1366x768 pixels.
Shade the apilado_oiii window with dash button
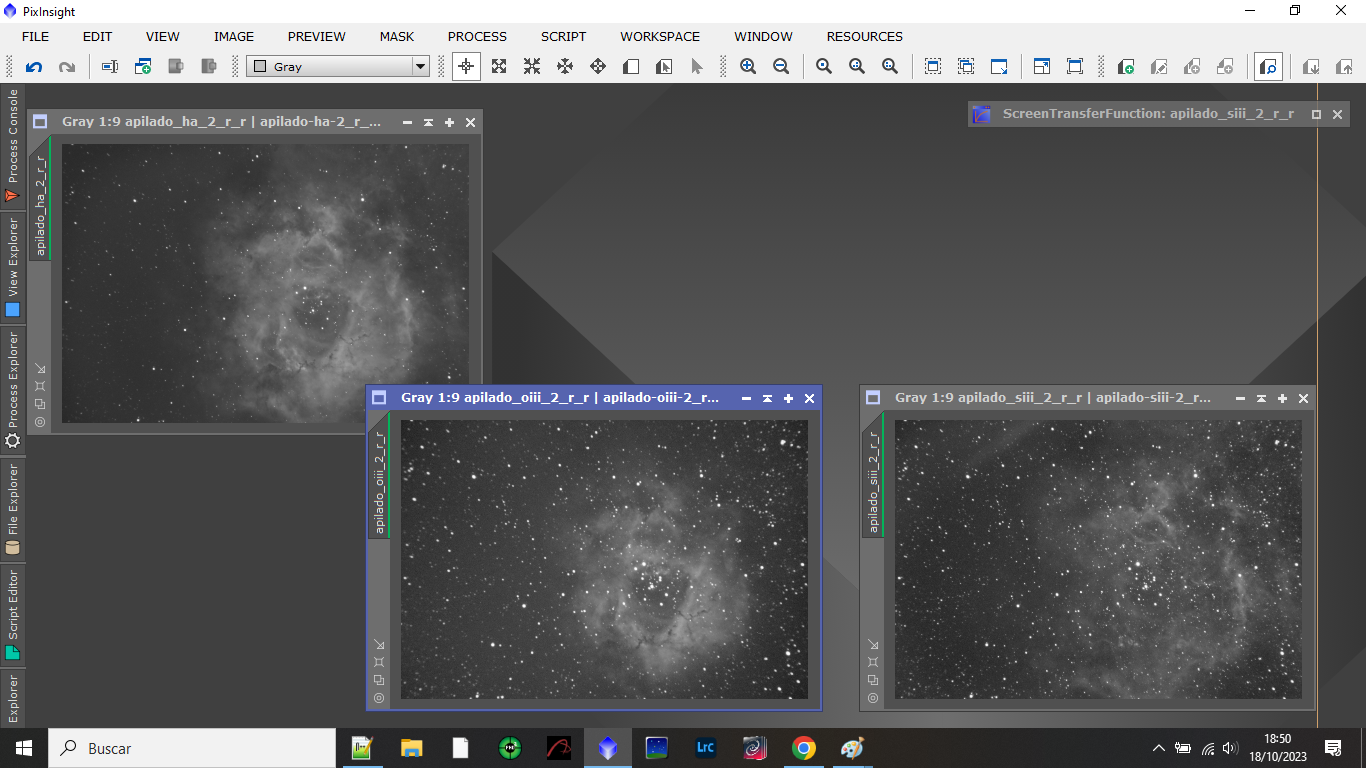[746, 398]
